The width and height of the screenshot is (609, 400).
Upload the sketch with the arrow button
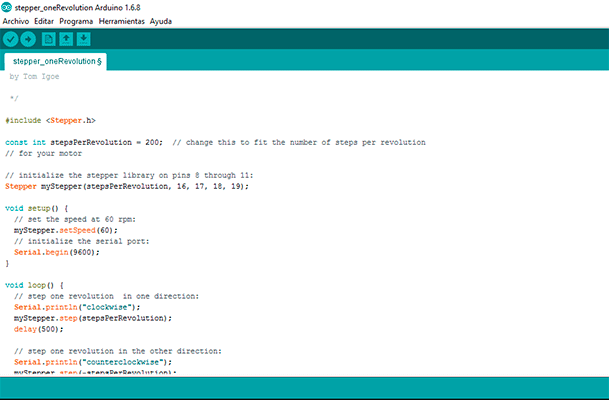(x=28, y=39)
